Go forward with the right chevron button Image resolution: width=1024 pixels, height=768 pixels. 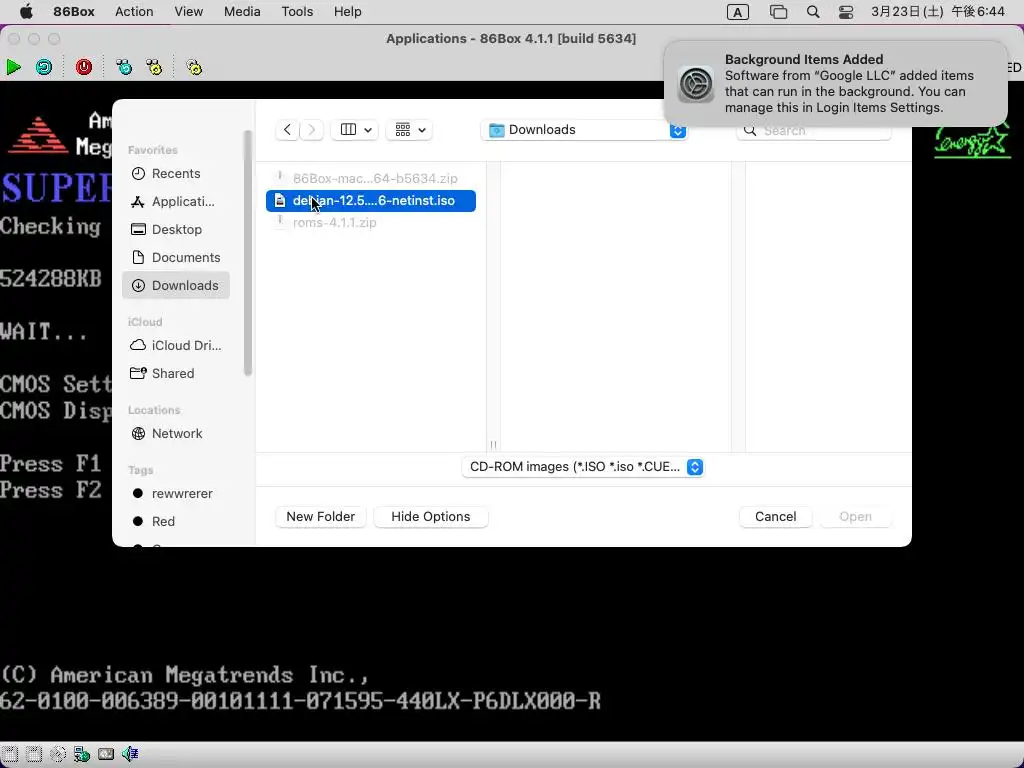312,129
